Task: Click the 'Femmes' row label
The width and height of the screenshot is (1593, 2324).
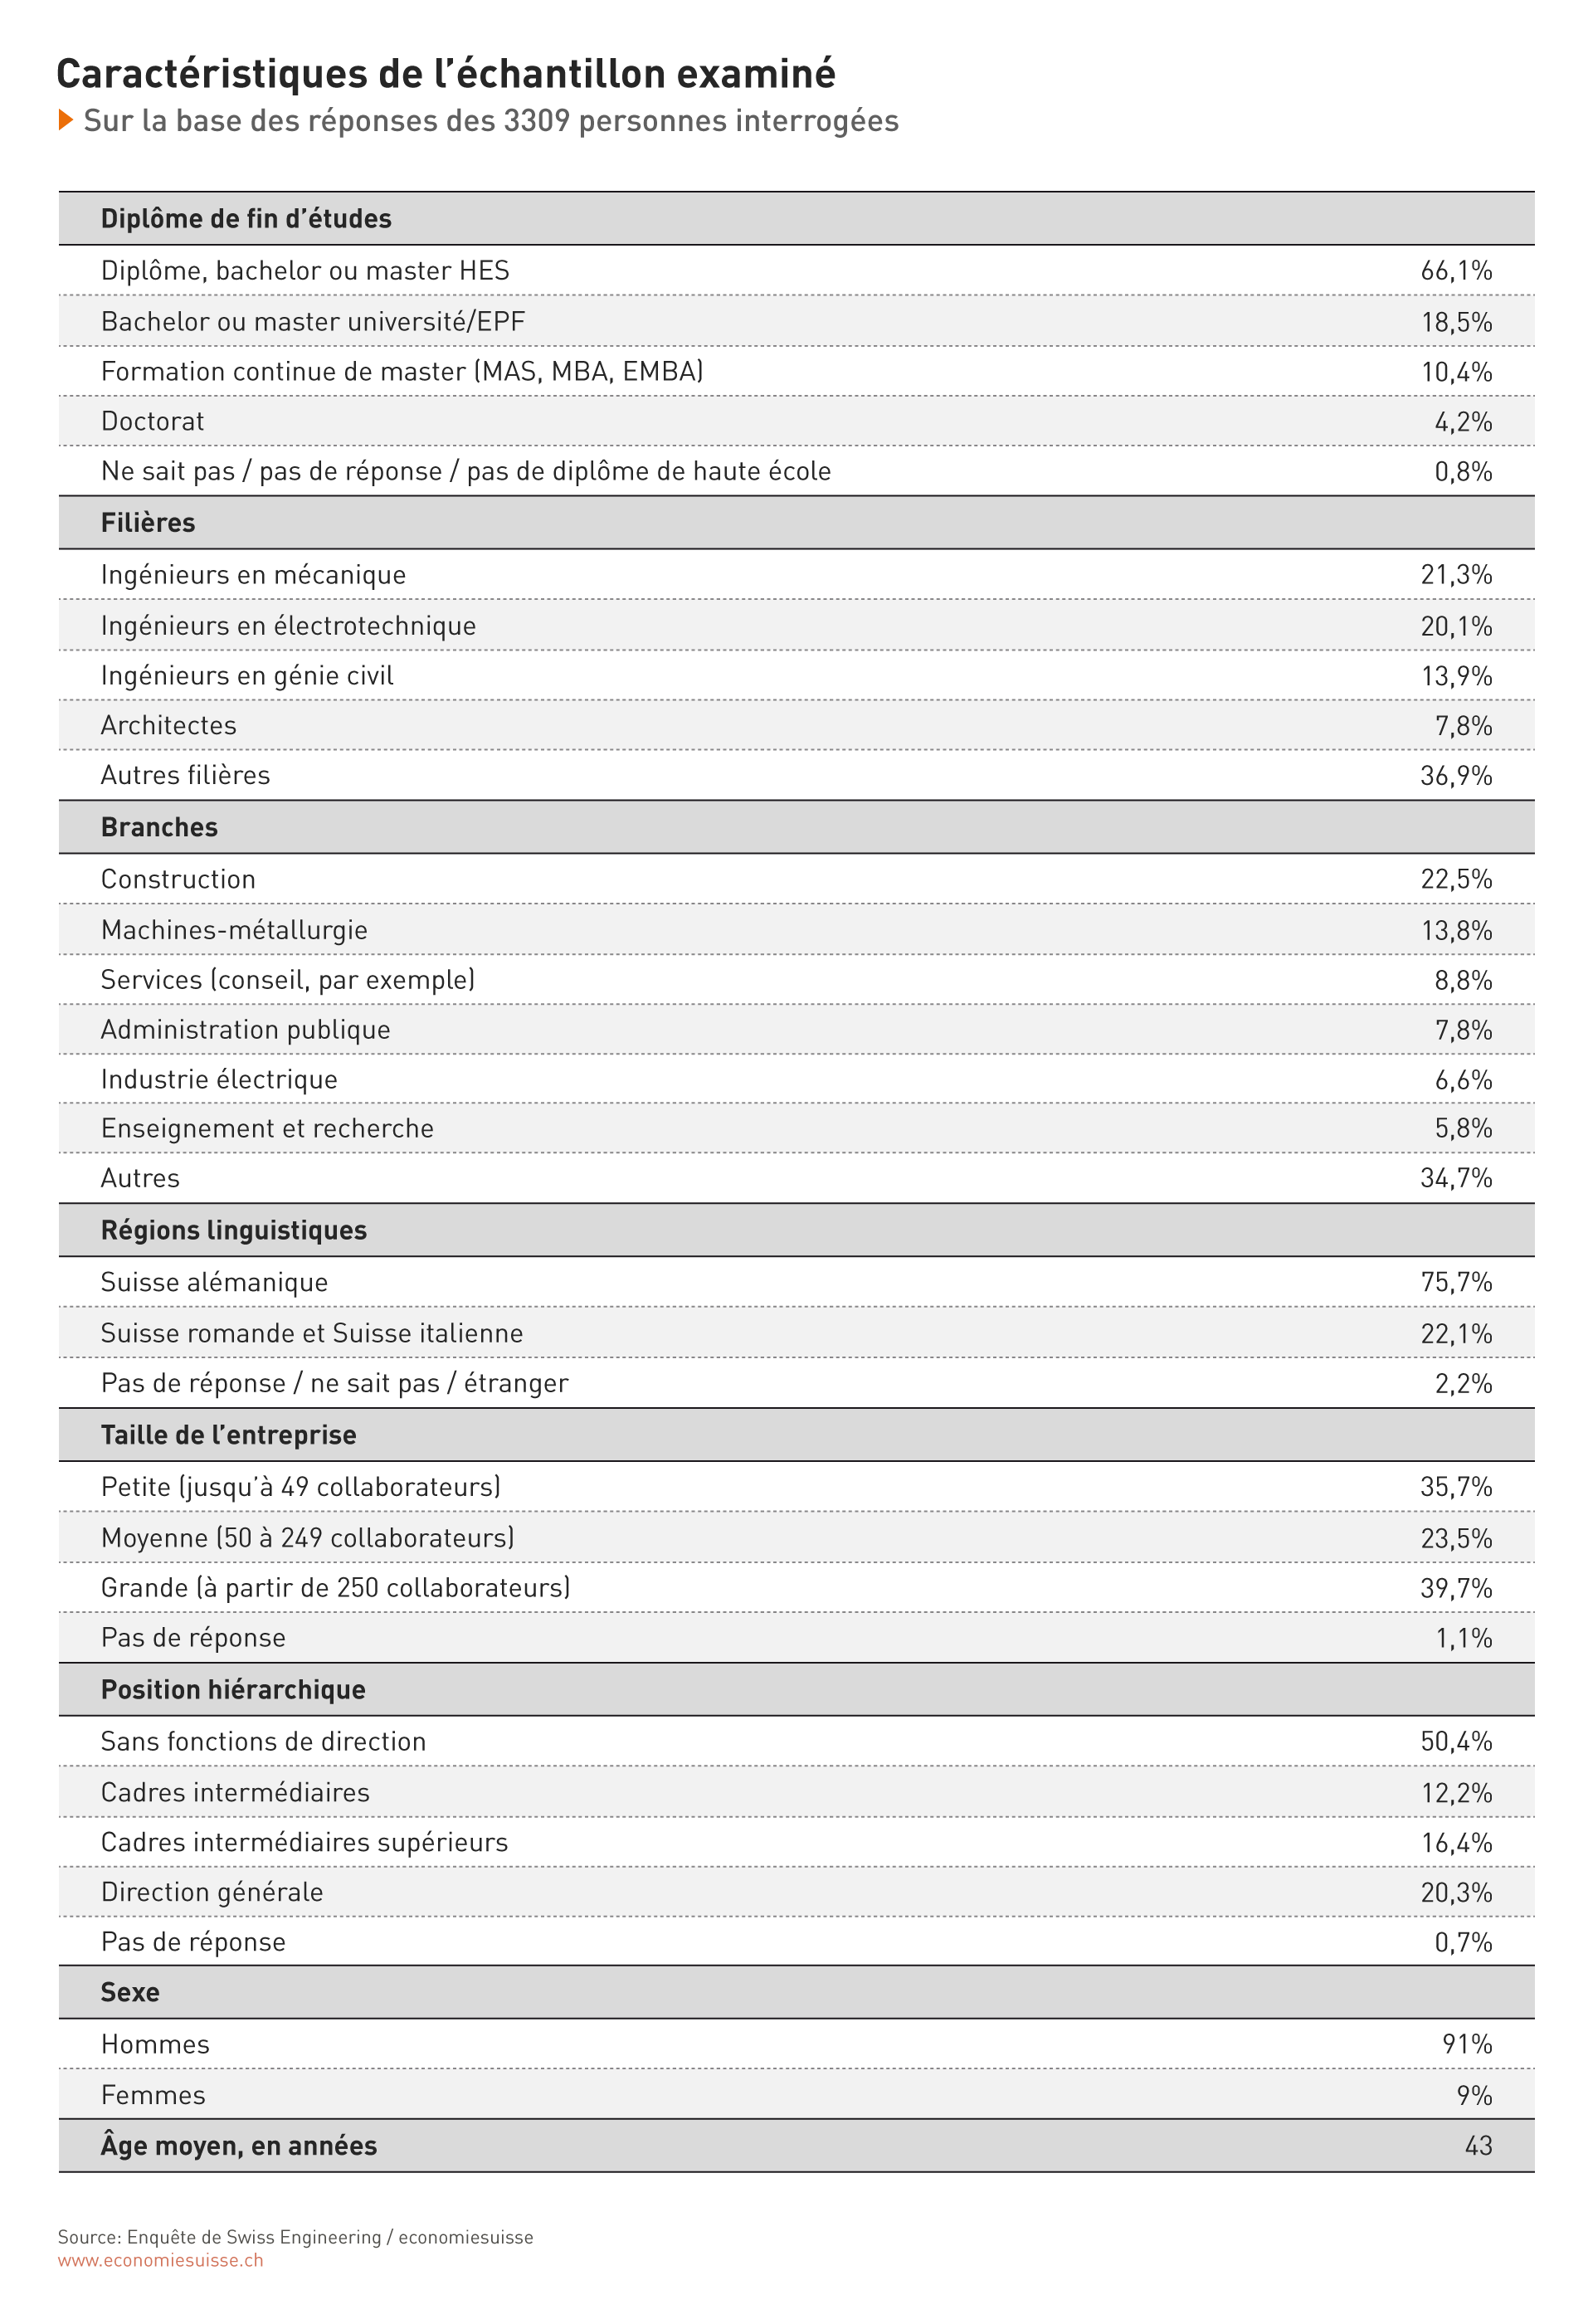Action: point(153,2095)
